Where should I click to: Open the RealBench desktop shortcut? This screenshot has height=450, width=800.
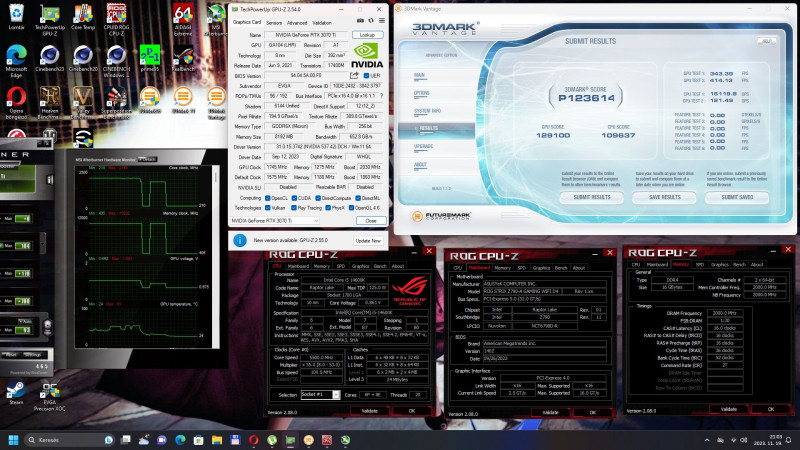pyautogui.click(x=183, y=58)
